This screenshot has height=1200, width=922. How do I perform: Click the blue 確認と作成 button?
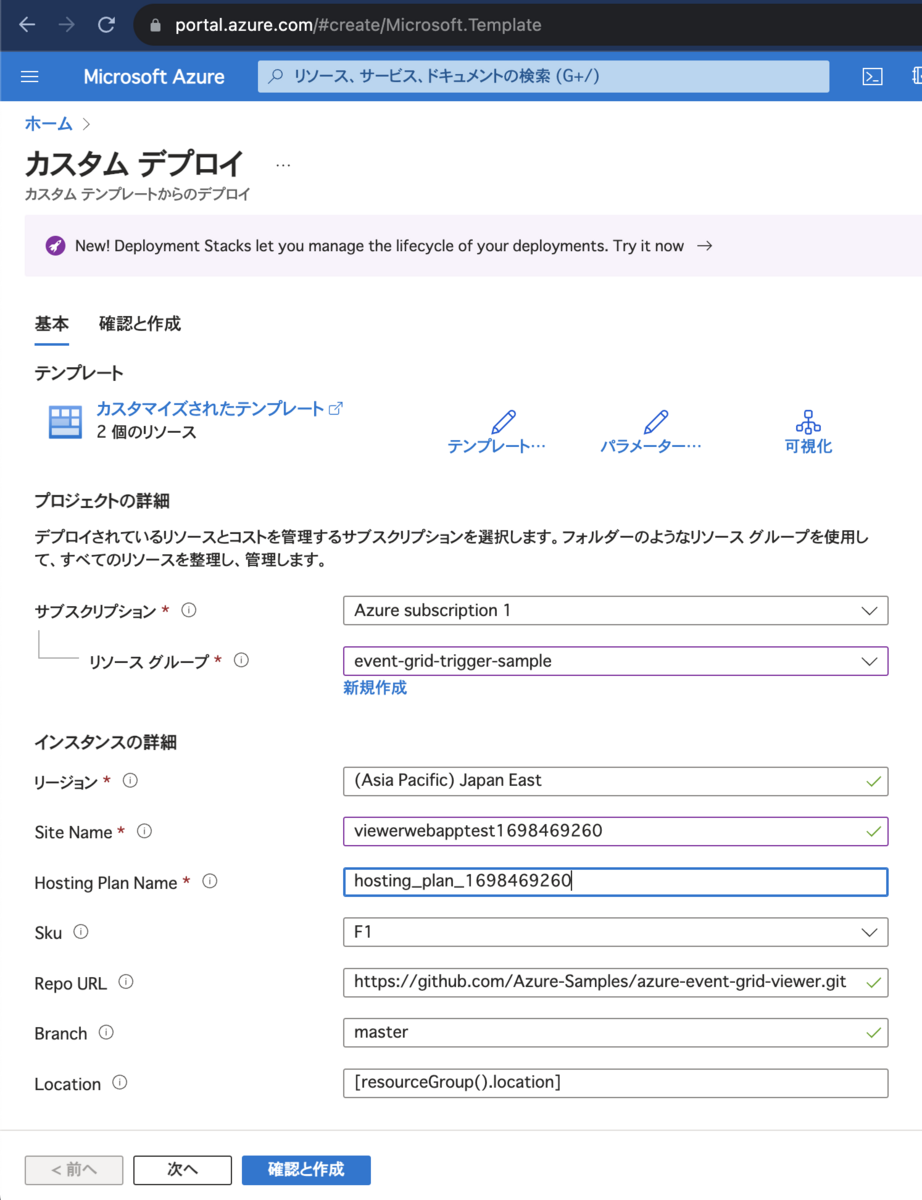click(x=306, y=1170)
